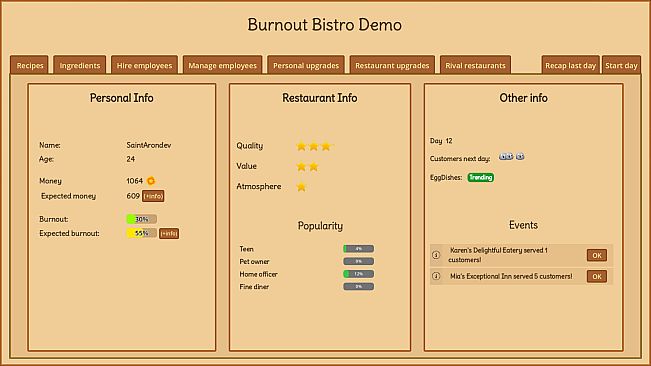Click the single customer icon for next day

click(x=520, y=156)
